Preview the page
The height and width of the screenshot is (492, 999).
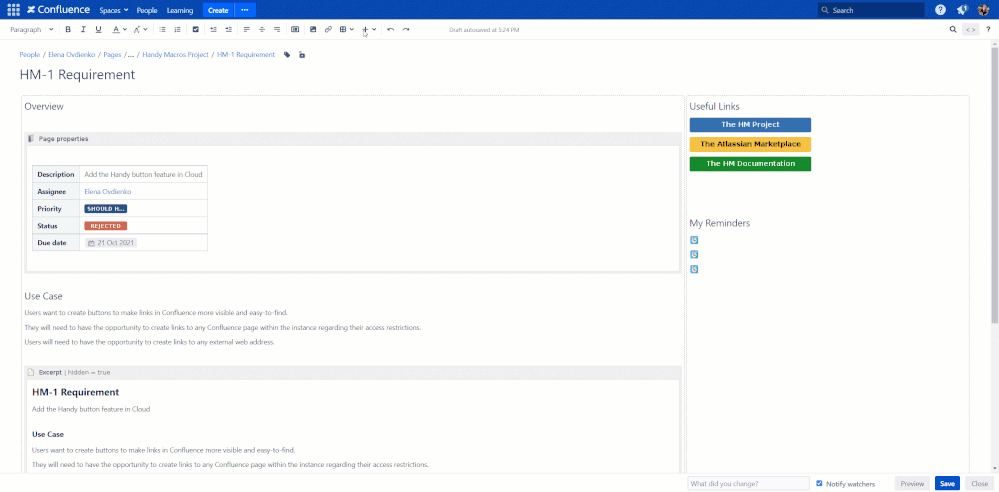point(912,484)
